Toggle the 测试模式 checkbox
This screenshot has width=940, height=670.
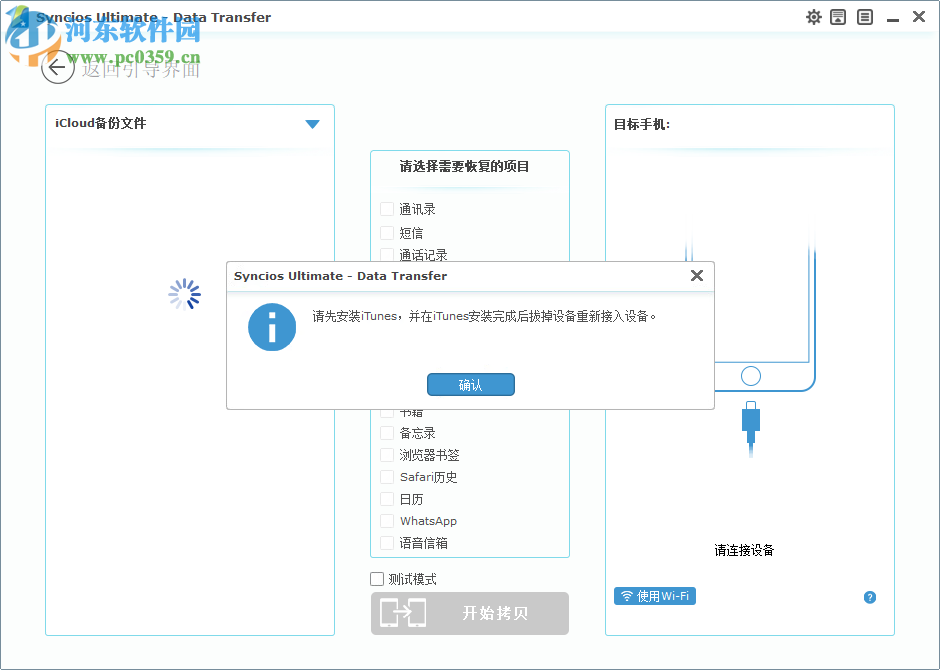pos(377,578)
